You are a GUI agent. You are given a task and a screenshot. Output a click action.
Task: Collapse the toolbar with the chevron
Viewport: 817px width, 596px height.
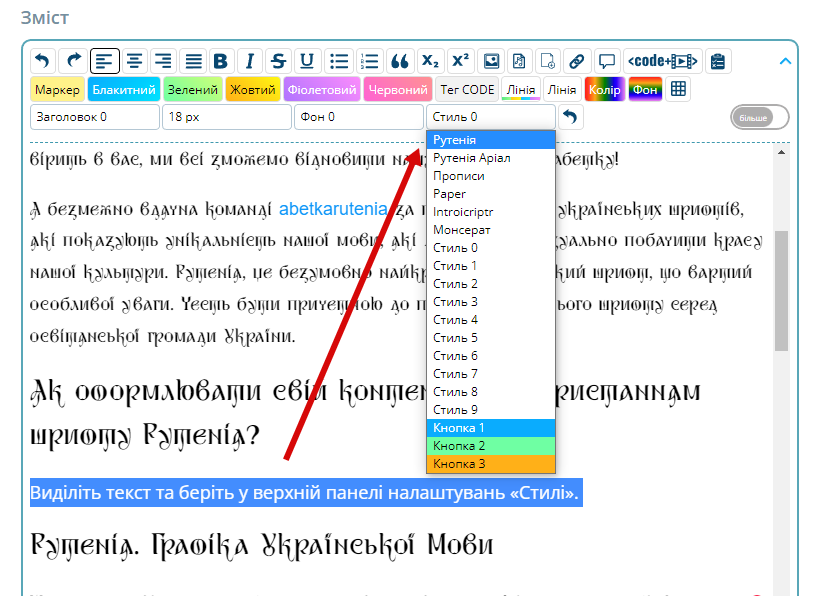tap(785, 61)
